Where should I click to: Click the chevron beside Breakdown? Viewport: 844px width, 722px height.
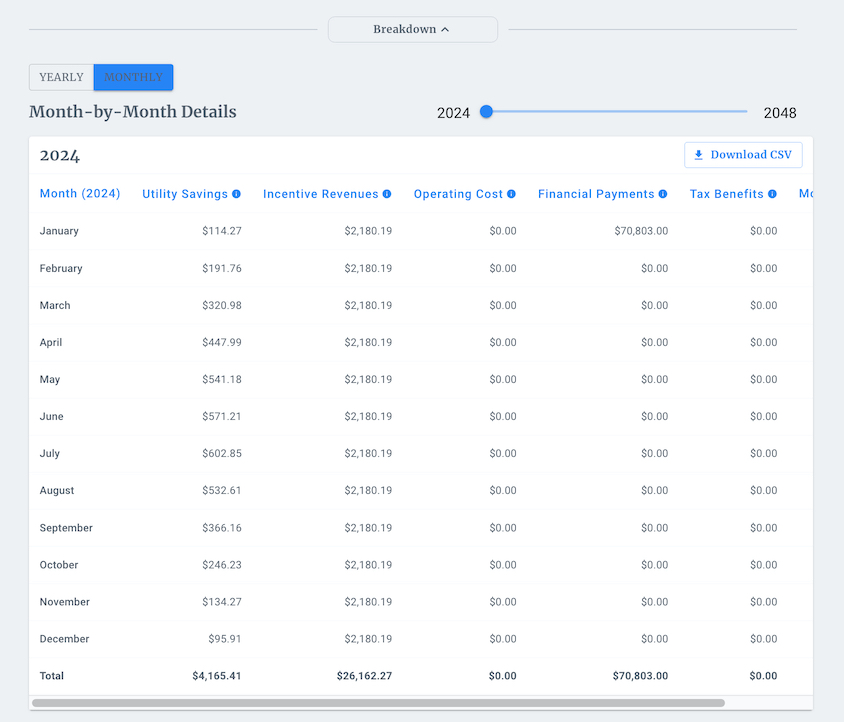tap(445, 30)
